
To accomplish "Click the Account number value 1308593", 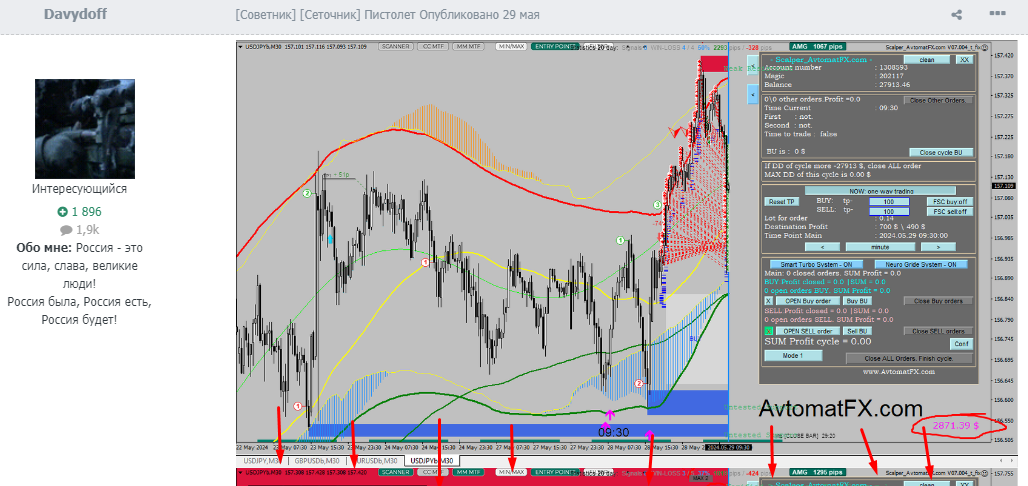I will click(893, 68).
